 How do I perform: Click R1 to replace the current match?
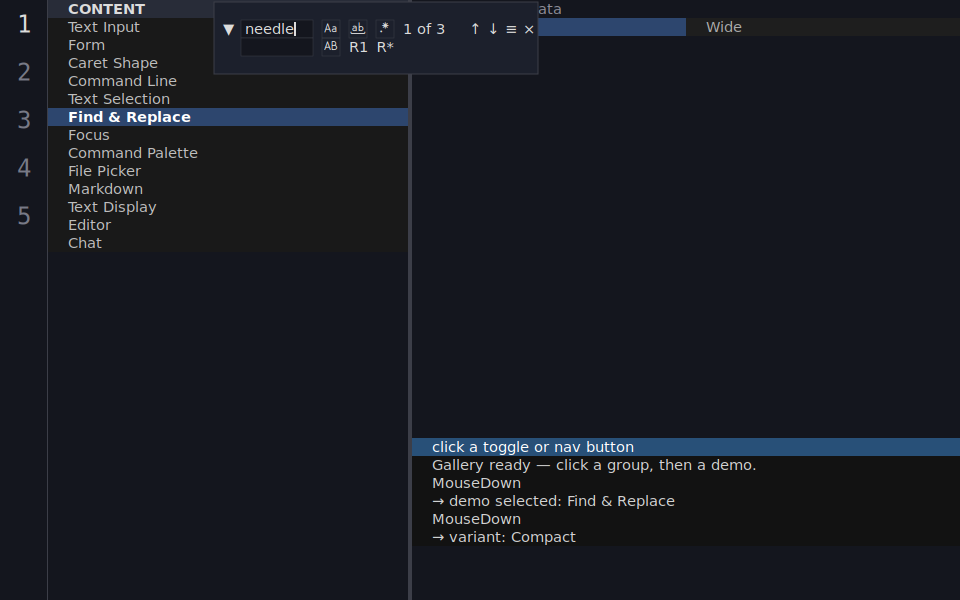(358, 47)
